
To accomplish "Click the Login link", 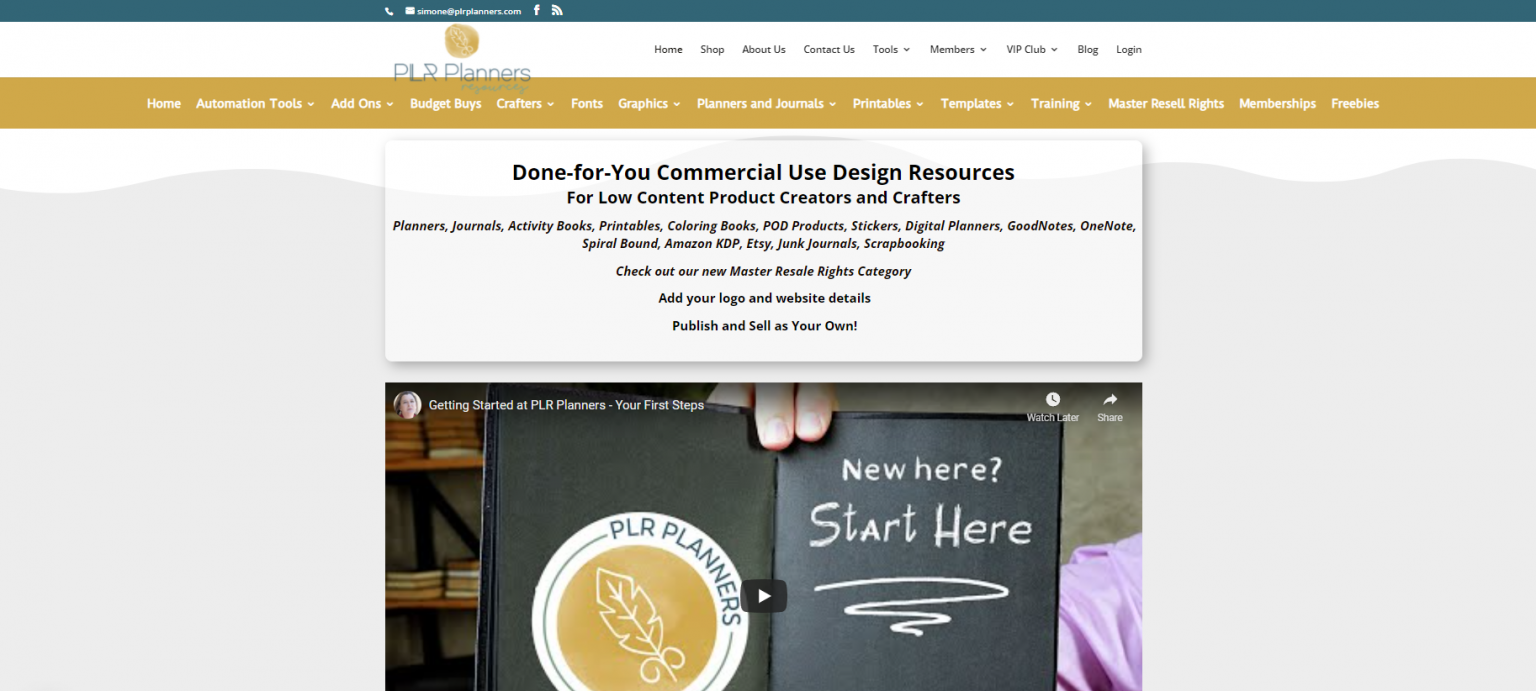I will (x=1128, y=49).
